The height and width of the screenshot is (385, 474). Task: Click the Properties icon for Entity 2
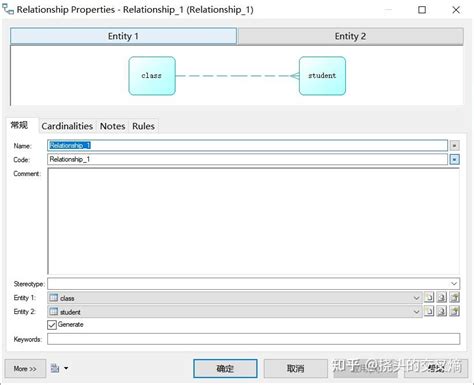click(x=454, y=311)
